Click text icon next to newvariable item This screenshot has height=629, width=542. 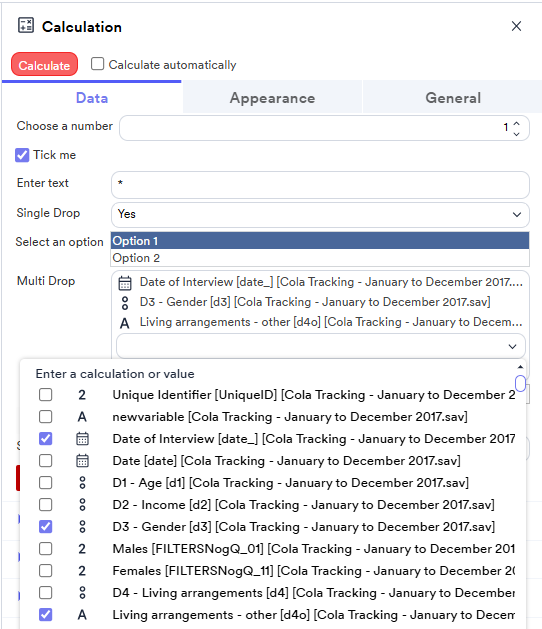(x=82, y=417)
